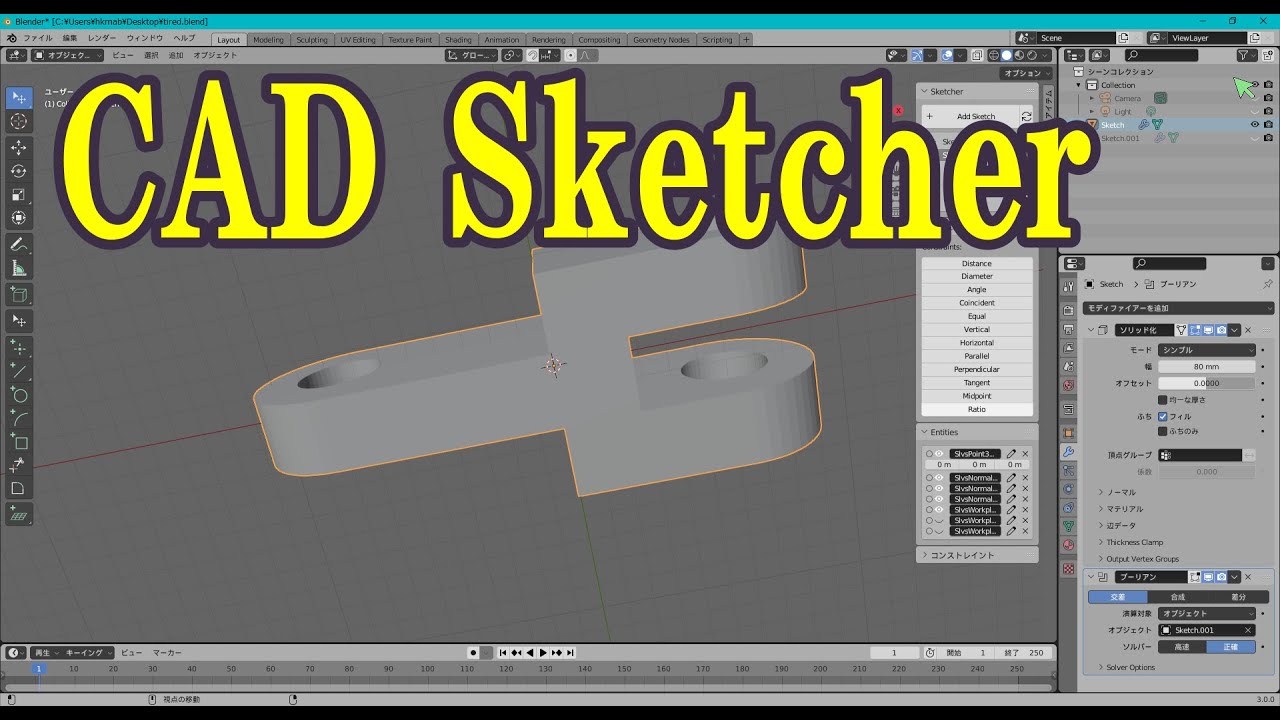Activate the Scale tool
This screenshot has width=1280, height=720.
point(19,194)
